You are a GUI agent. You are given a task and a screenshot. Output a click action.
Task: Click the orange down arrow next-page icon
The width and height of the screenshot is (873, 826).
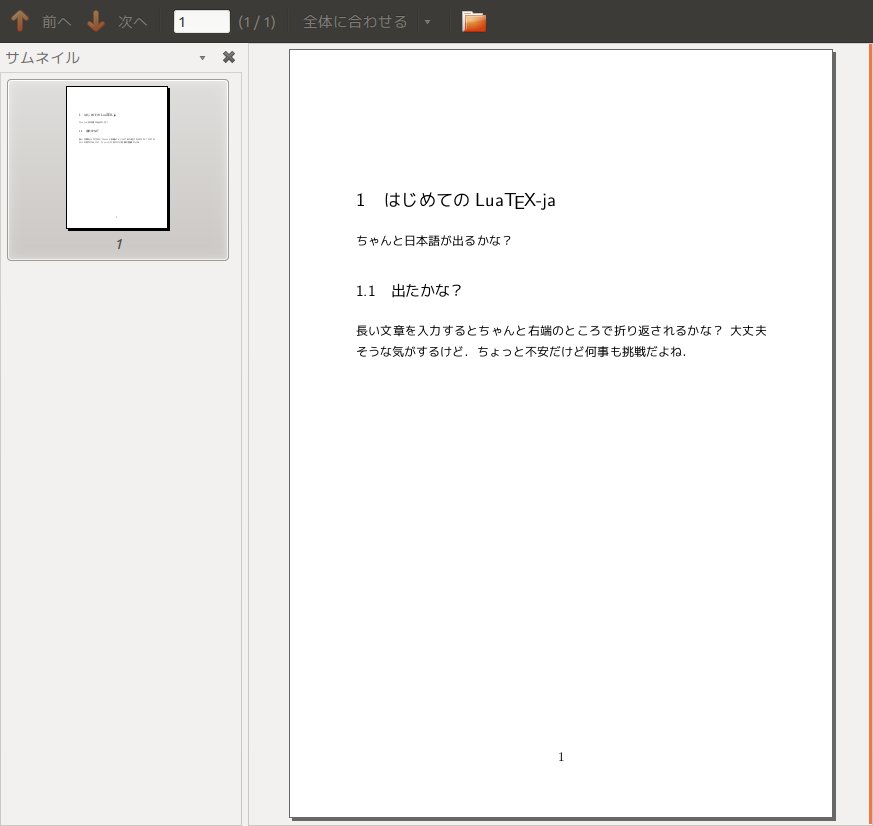point(96,21)
